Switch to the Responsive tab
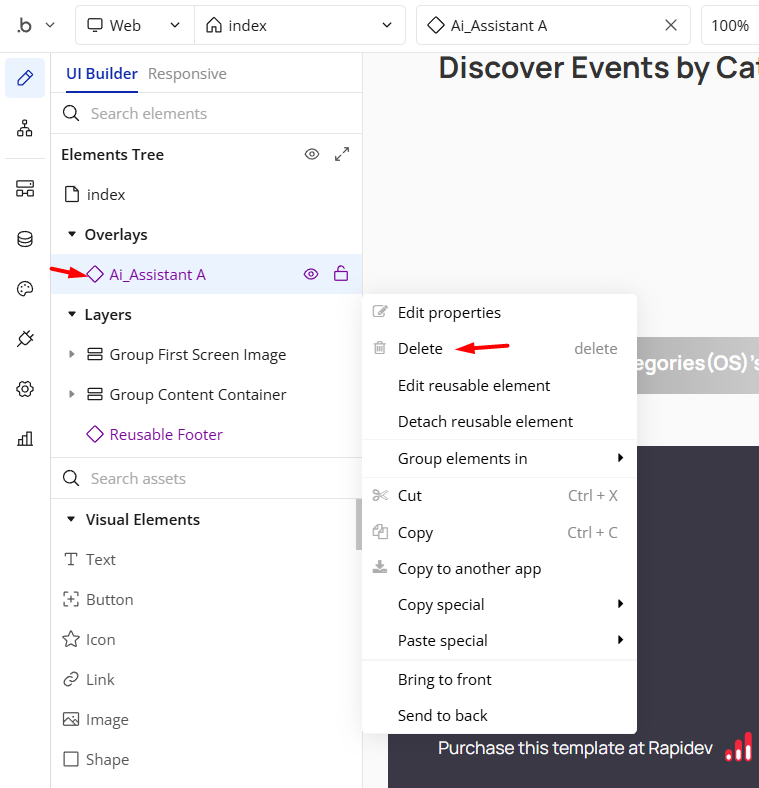The width and height of the screenshot is (759, 788). [x=187, y=74]
